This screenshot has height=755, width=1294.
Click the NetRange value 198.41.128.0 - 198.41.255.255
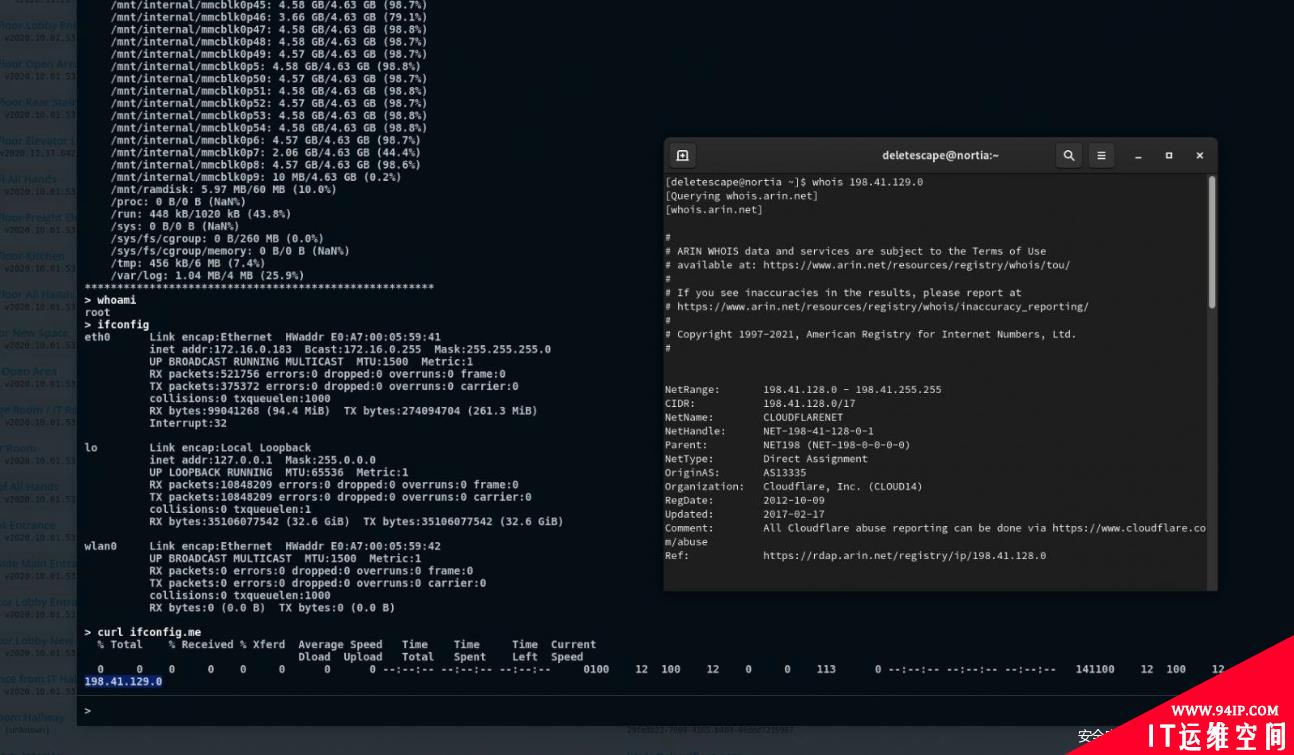pyautogui.click(x=852, y=390)
